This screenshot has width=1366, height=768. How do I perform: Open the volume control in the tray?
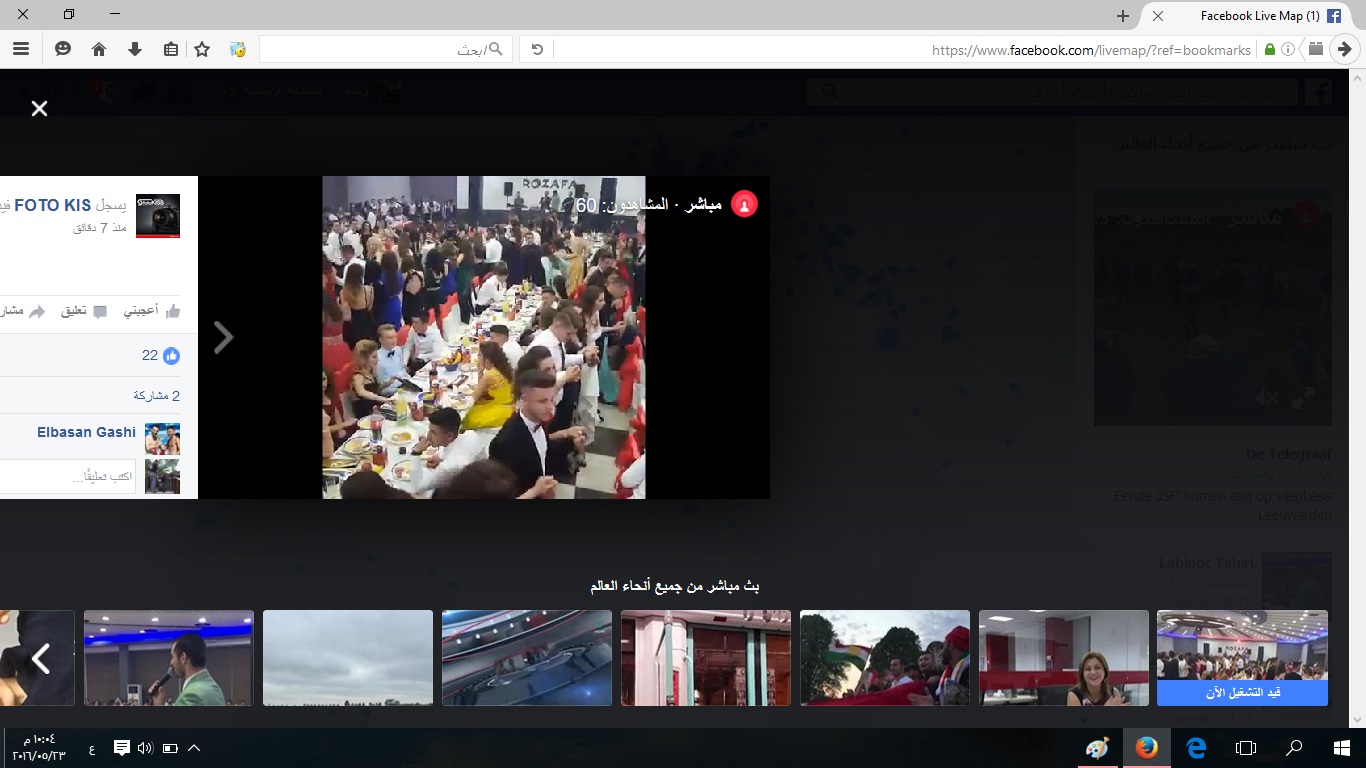(145, 748)
